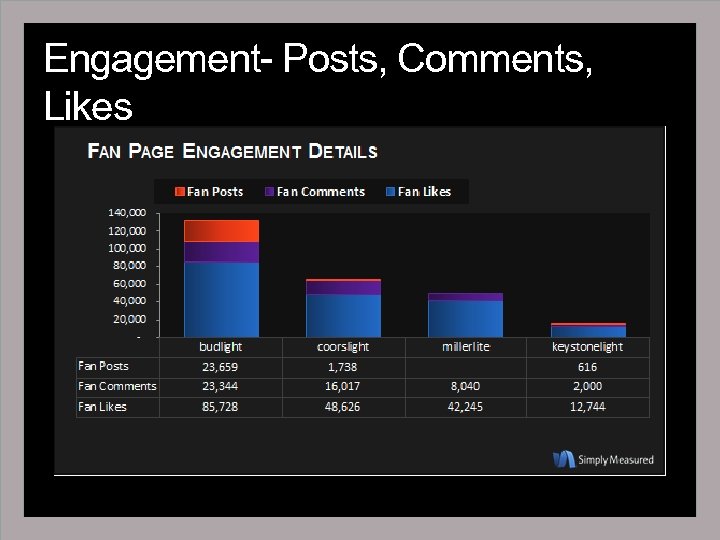Click the coorslight blue Fan Likes segment
This screenshot has height=540, width=720.
coord(343,316)
